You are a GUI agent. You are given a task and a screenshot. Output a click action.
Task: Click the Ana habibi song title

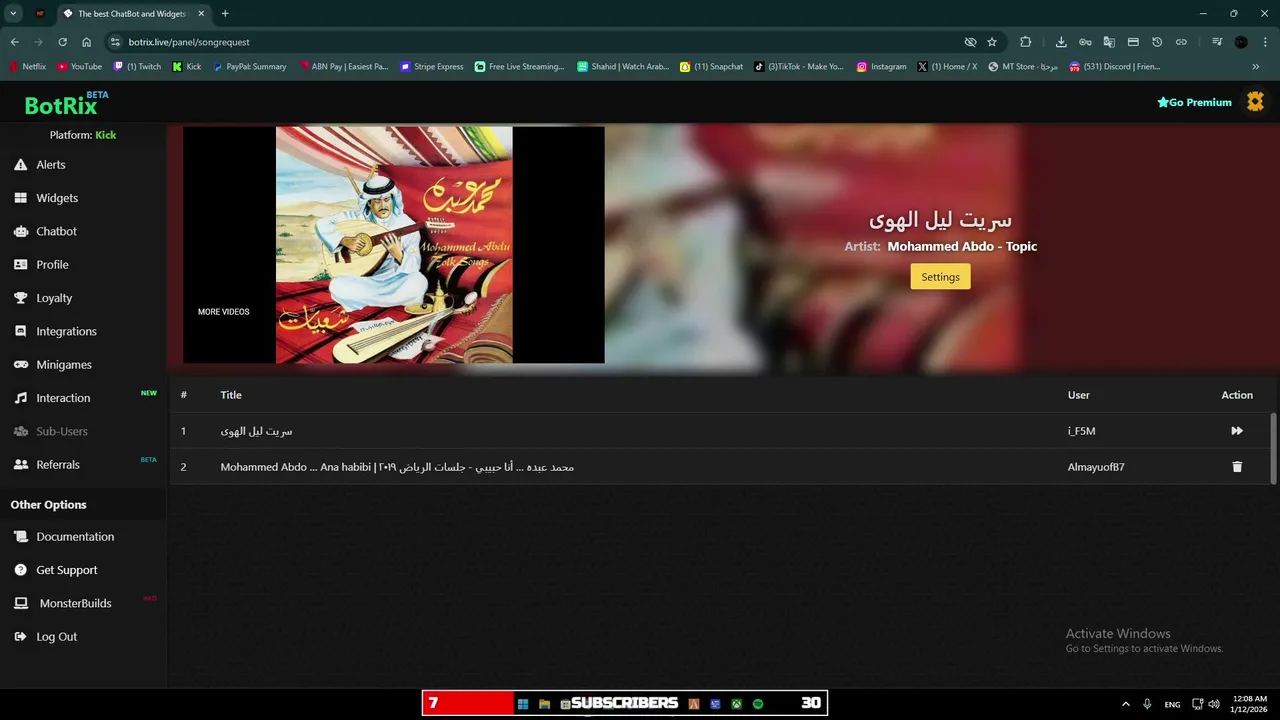[397, 467]
